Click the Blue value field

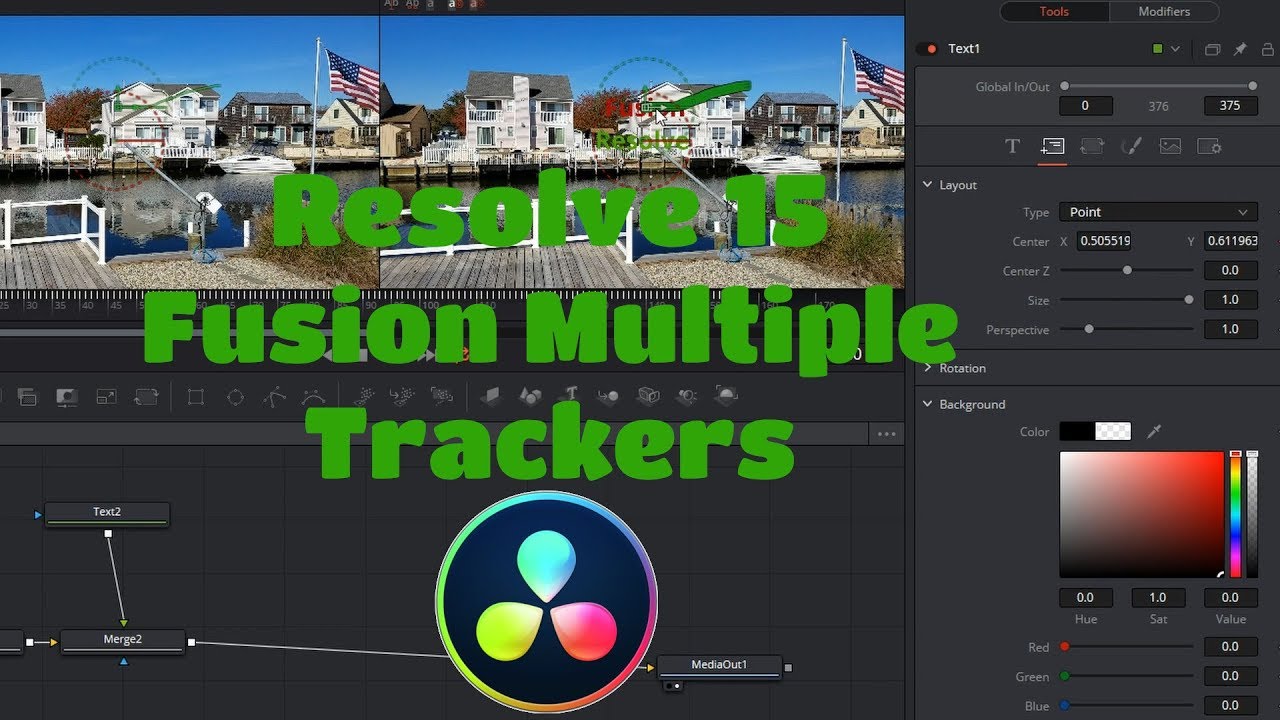(x=1230, y=706)
